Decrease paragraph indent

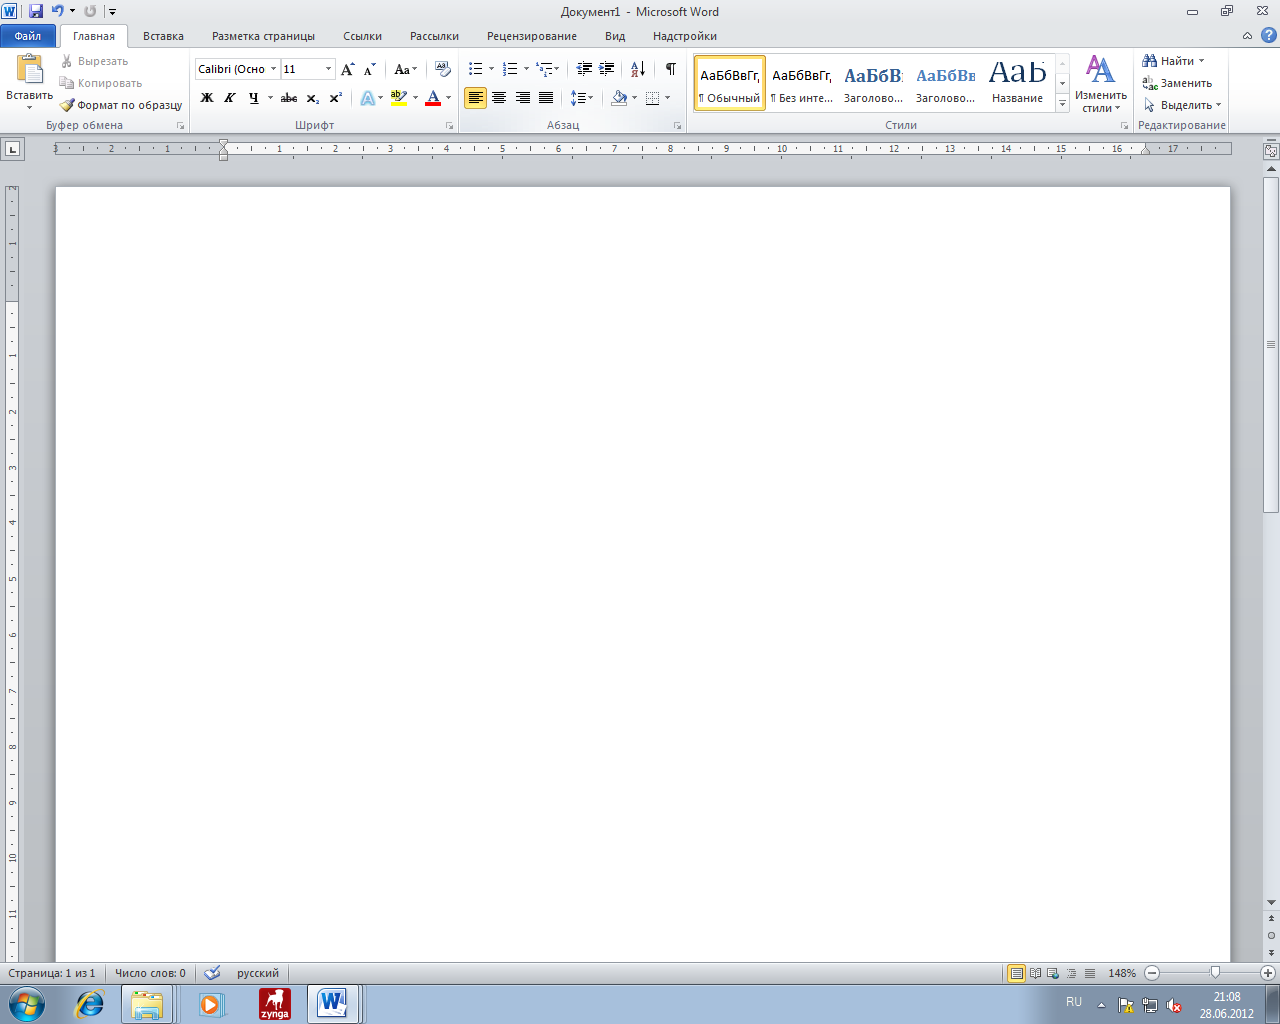coord(584,69)
